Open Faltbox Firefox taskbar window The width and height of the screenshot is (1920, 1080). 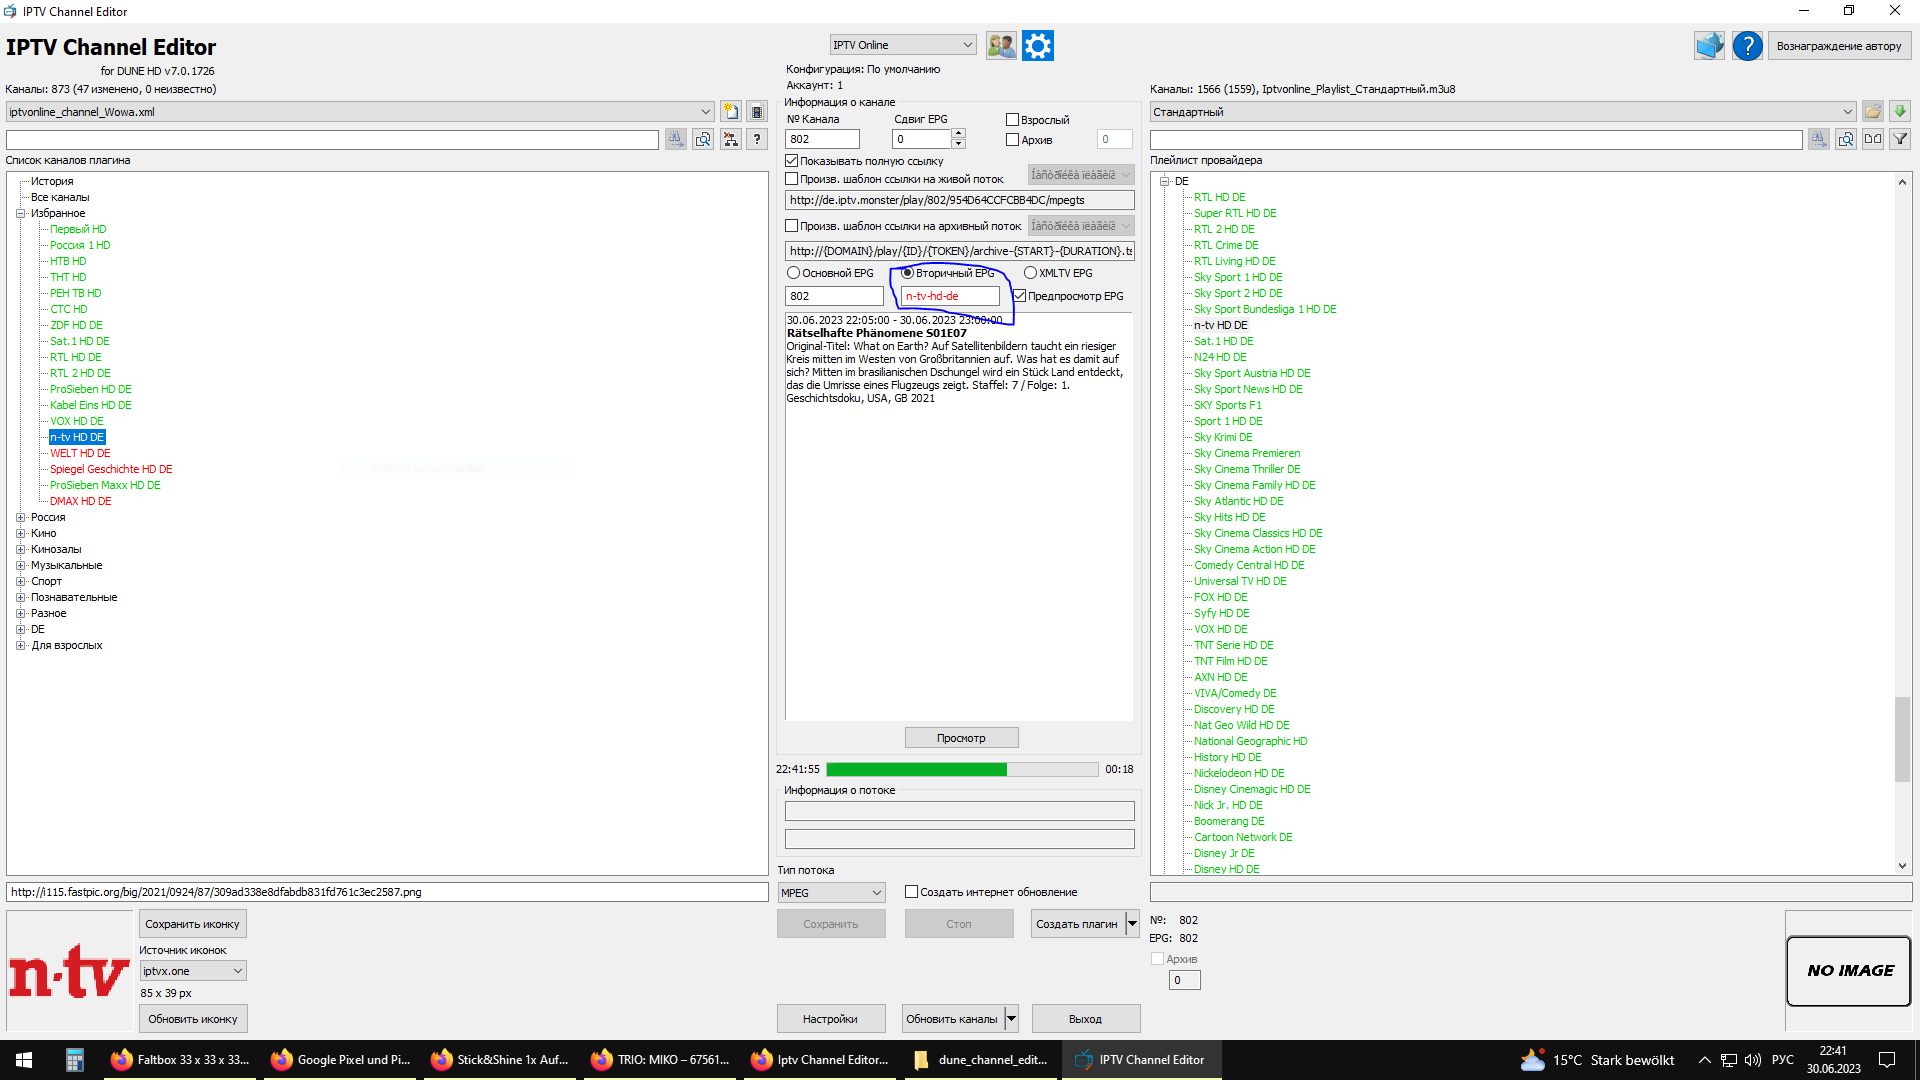(x=181, y=1060)
